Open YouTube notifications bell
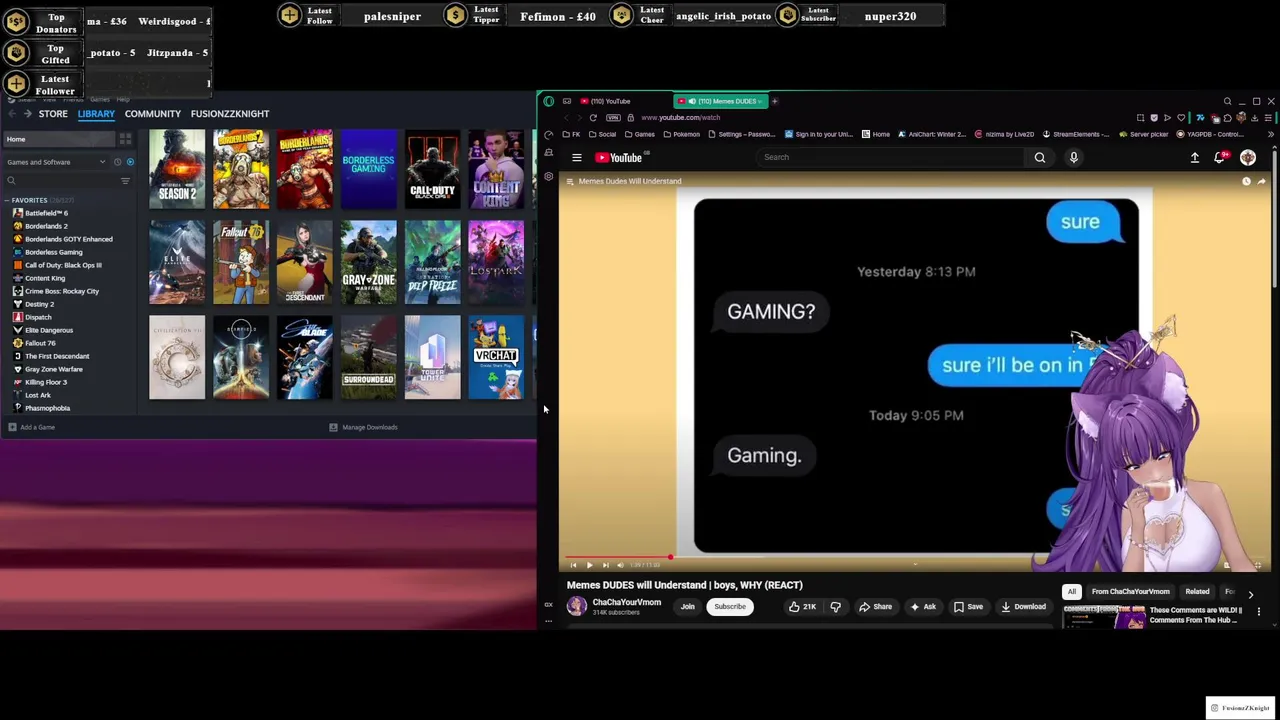The height and width of the screenshot is (720, 1280). [1220, 157]
